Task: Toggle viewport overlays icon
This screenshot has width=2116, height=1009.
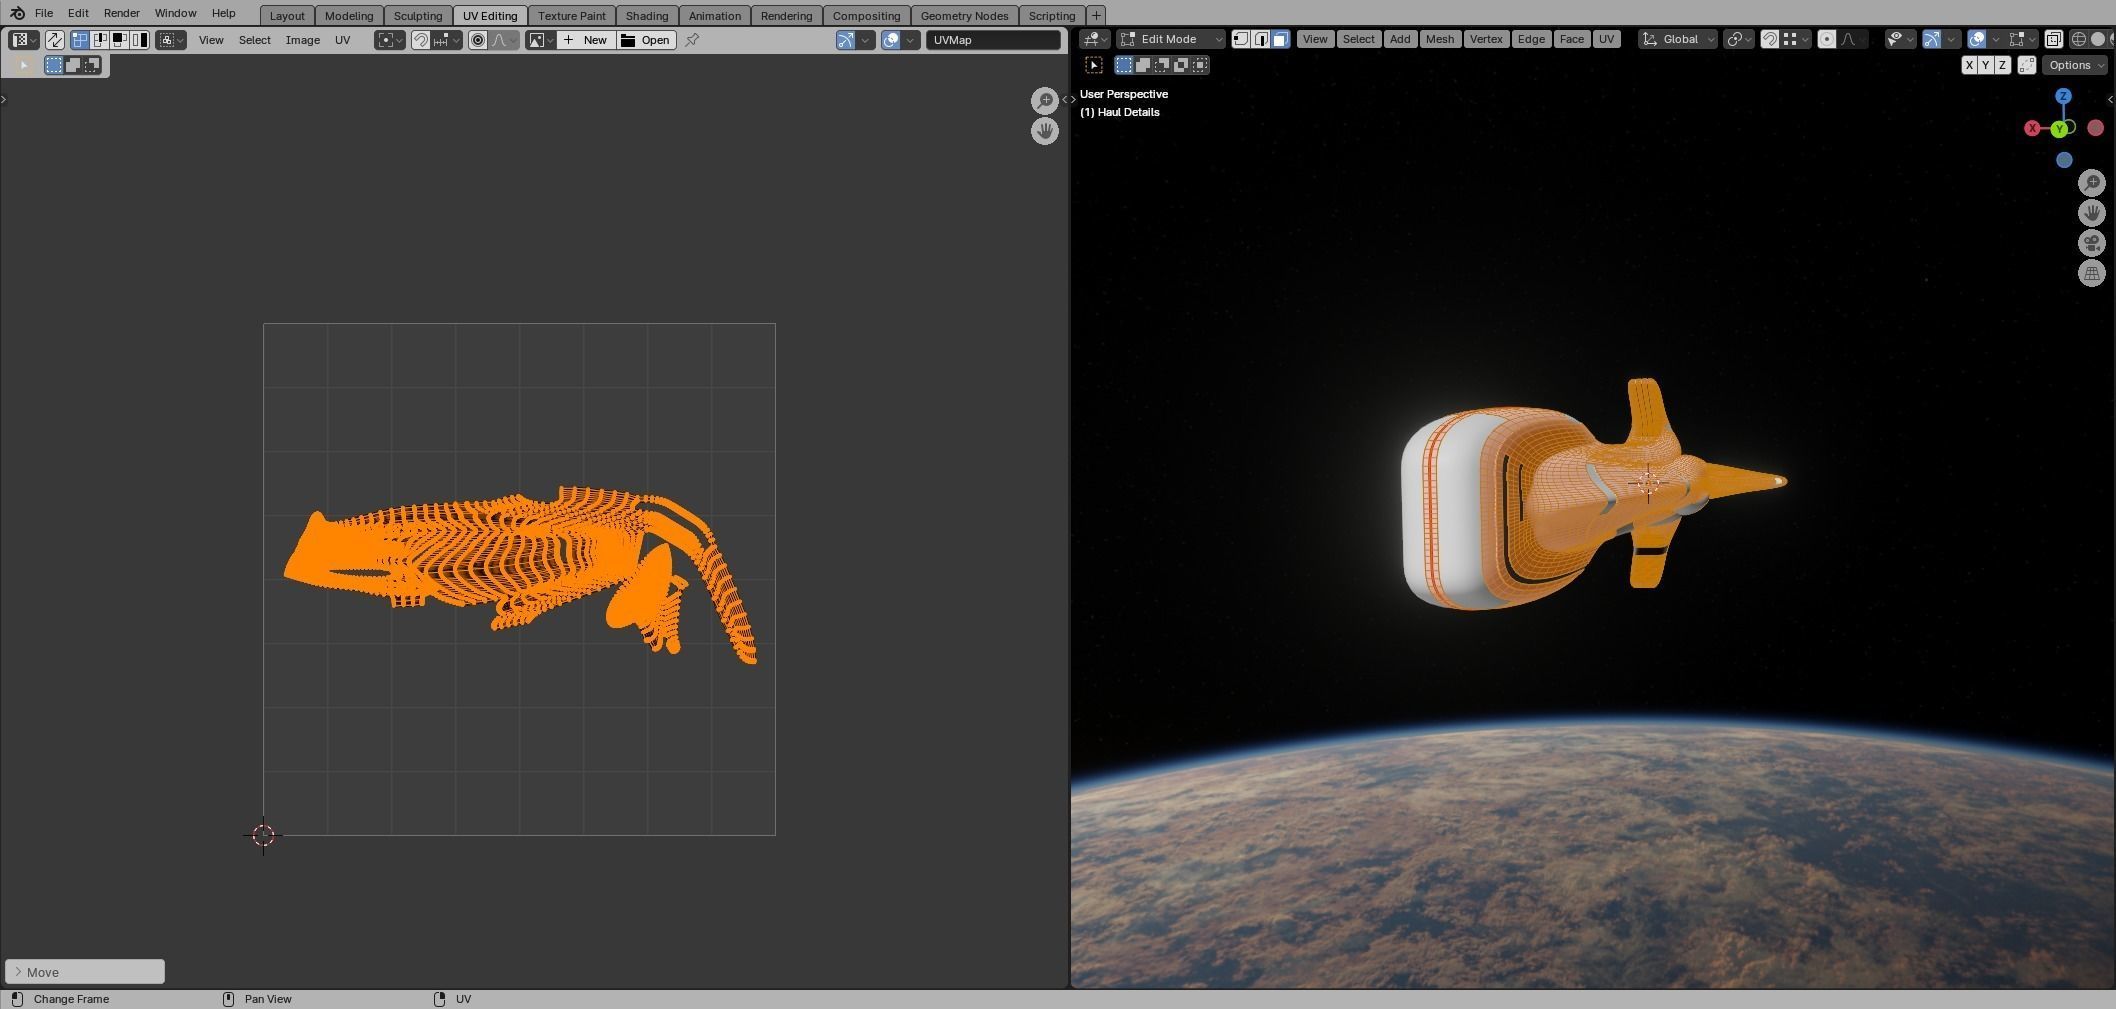Action: [x=1977, y=39]
